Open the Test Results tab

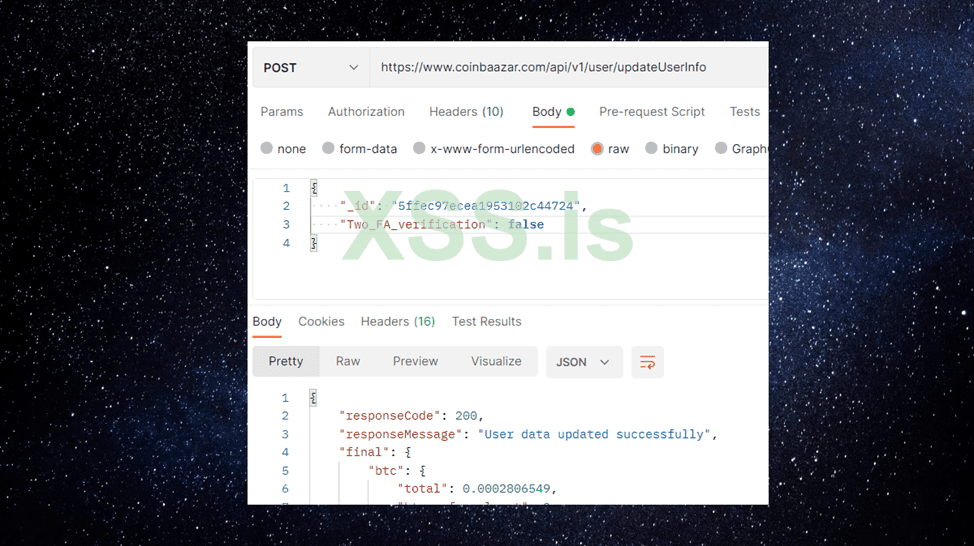click(x=486, y=322)
